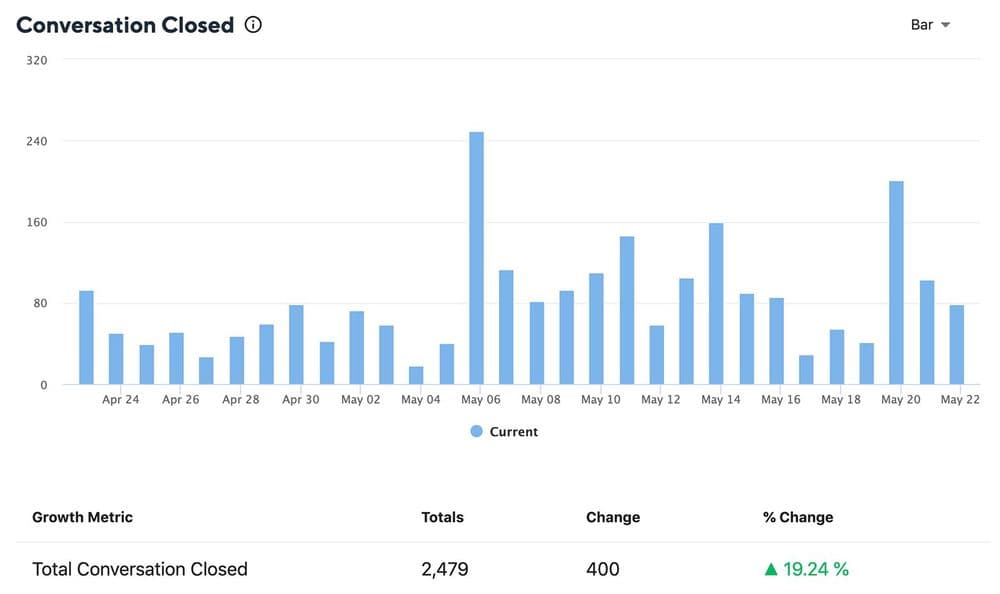Screen dimensions: 1000x594
Task: Open the Bar chart type dropdown
Action: click(929, 25)
